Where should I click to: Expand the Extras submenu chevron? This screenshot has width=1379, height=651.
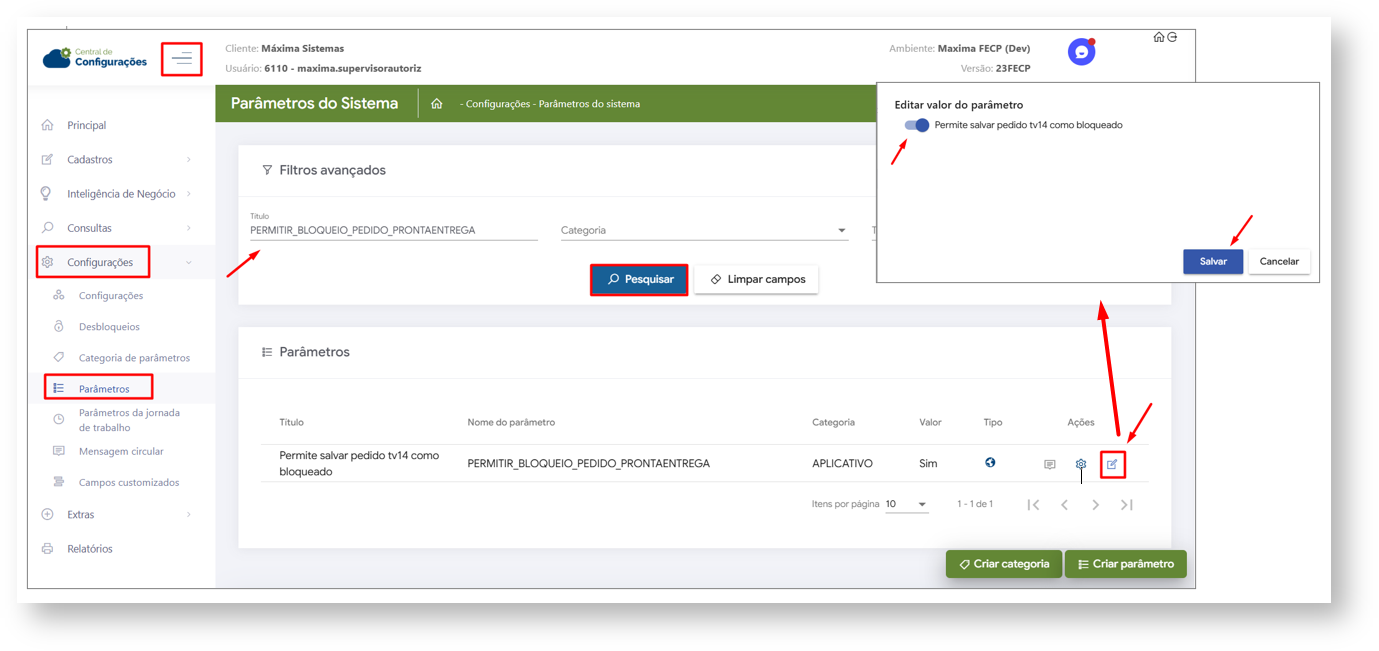(189, 514)
